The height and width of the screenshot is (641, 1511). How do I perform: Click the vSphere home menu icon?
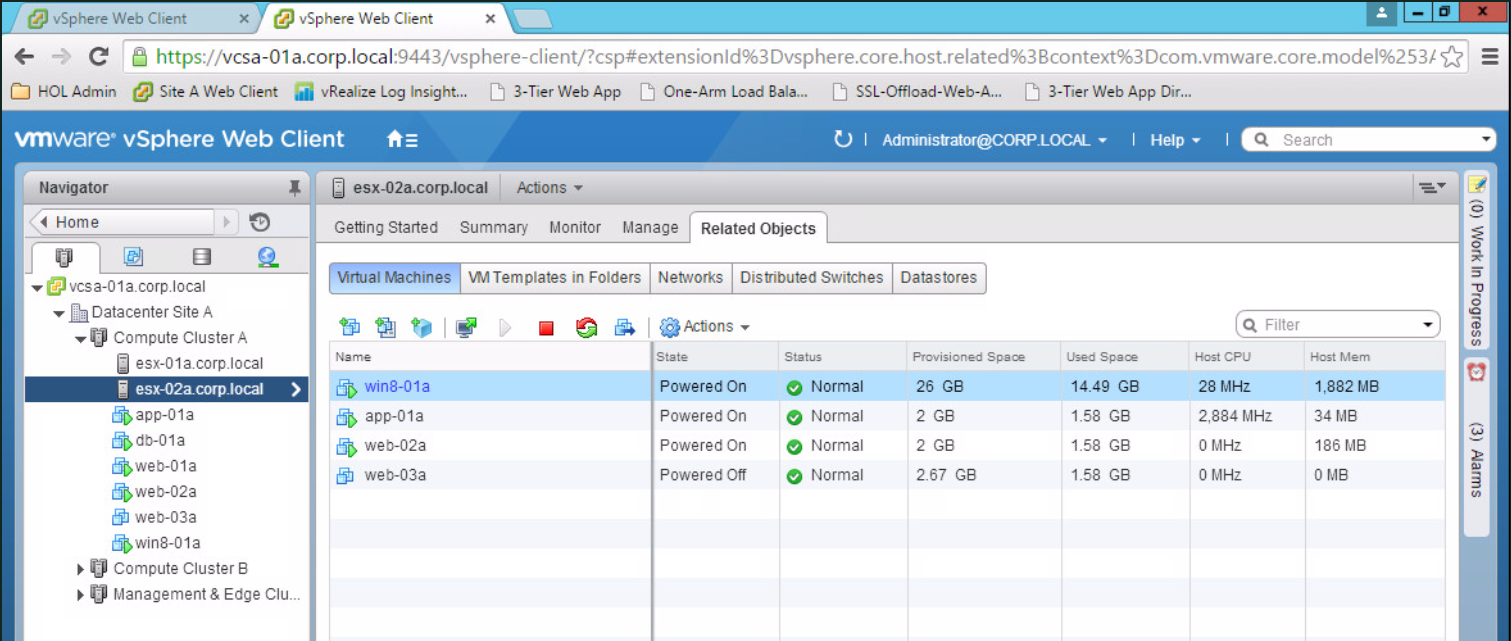point(402,140)
